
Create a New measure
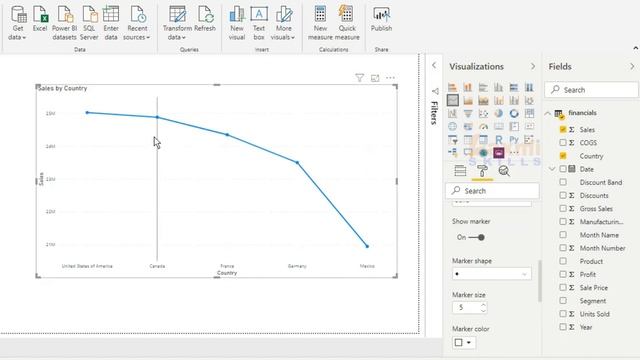point(320,23)
